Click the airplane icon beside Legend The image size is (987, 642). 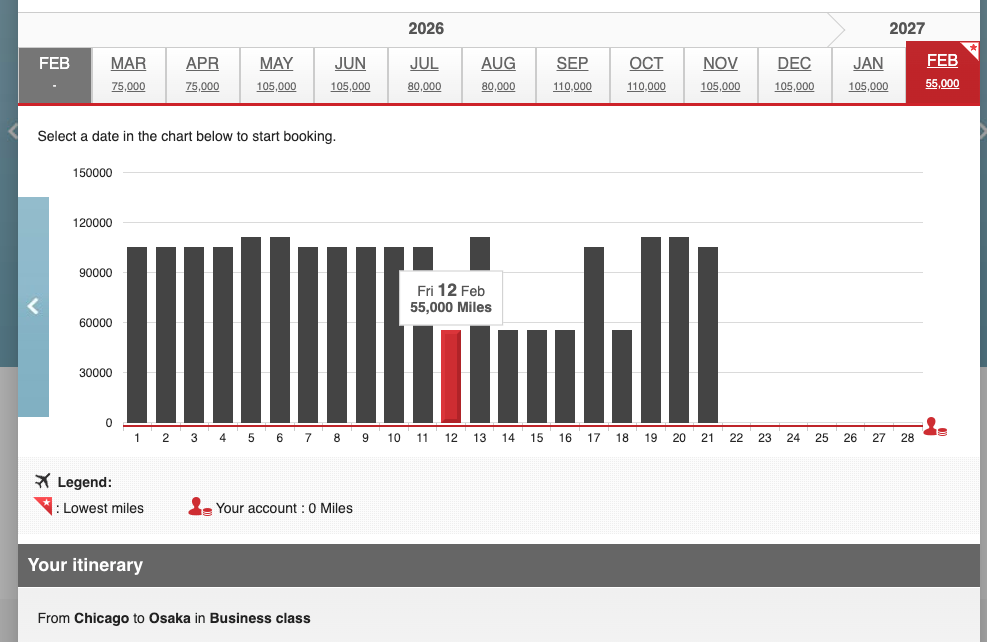coord(42,481)
